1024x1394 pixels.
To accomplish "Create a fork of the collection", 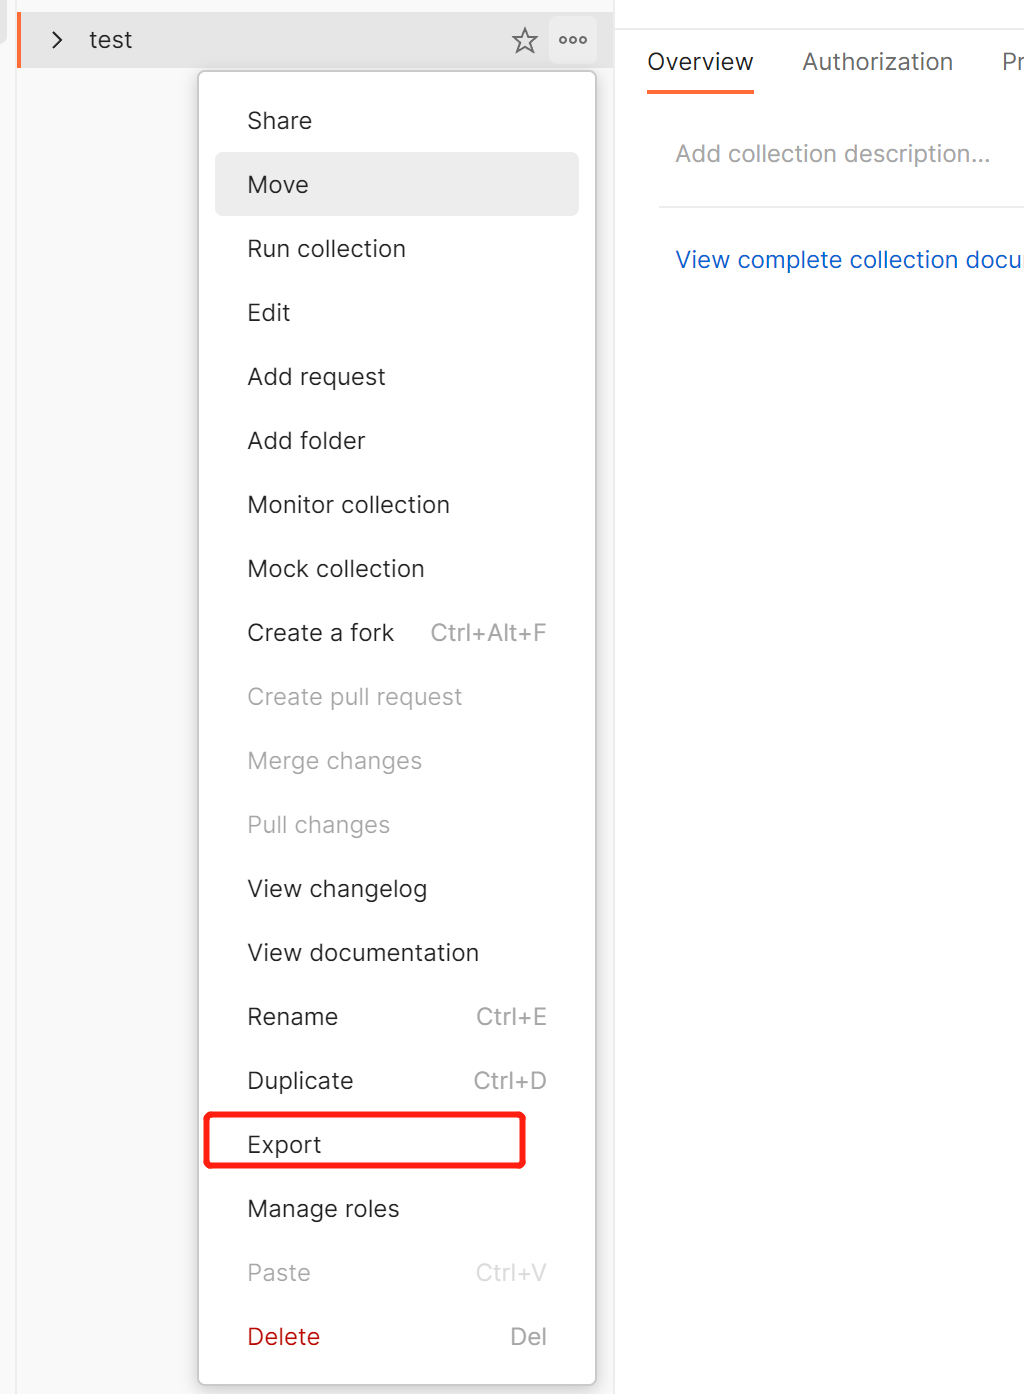I will pos(321,633).
